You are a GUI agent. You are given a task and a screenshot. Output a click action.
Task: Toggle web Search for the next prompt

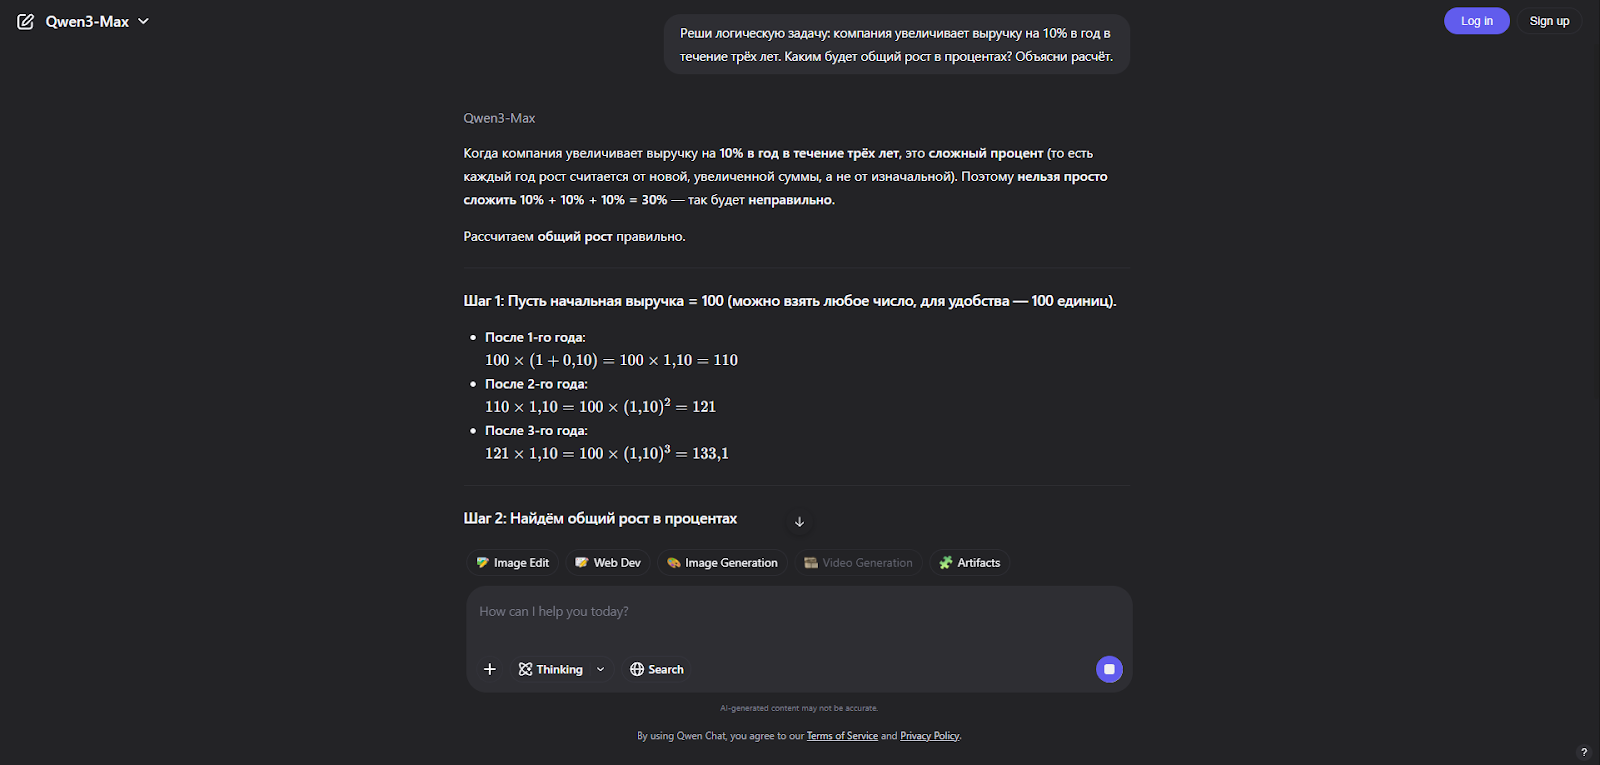point(656,669)
